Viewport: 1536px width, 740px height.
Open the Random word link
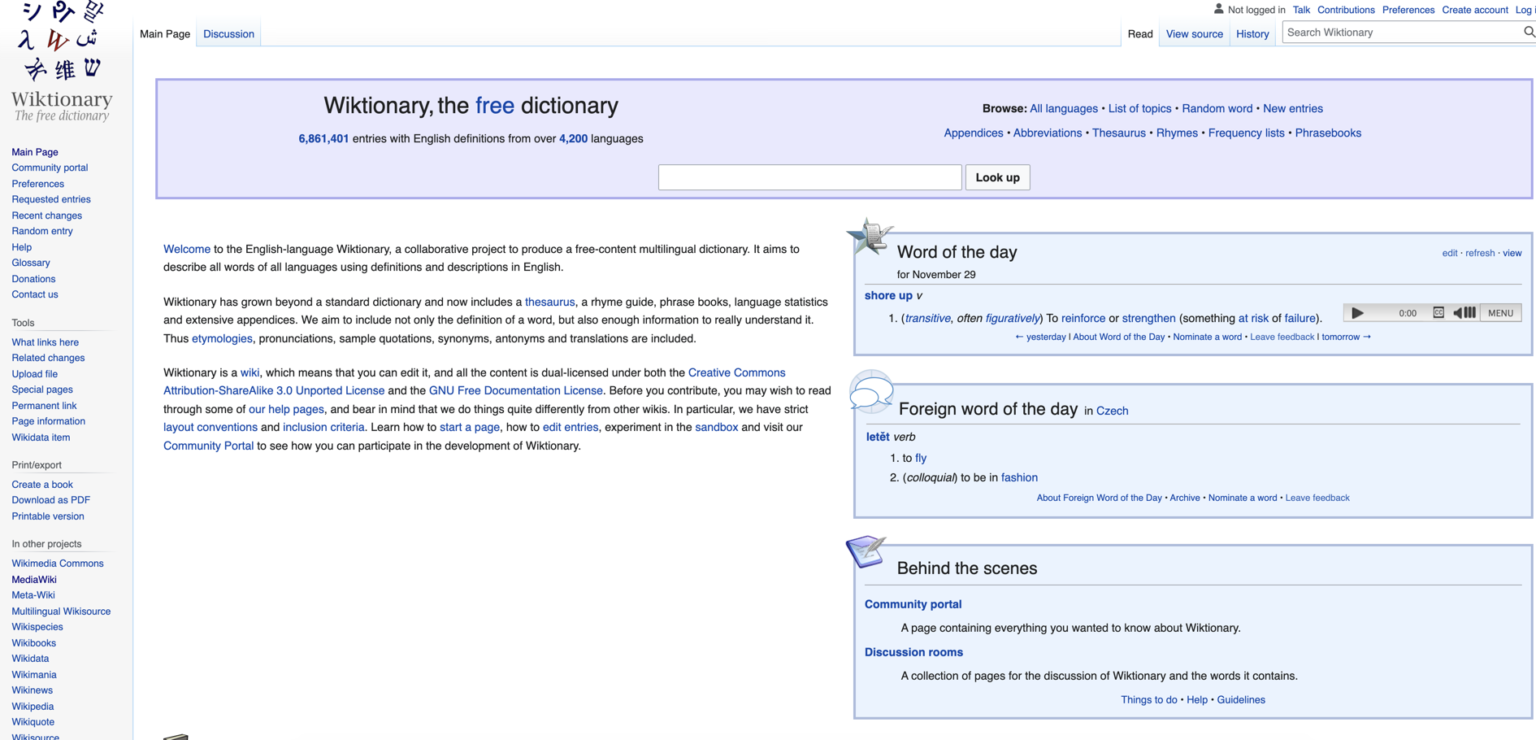(x=1216, y=108)
